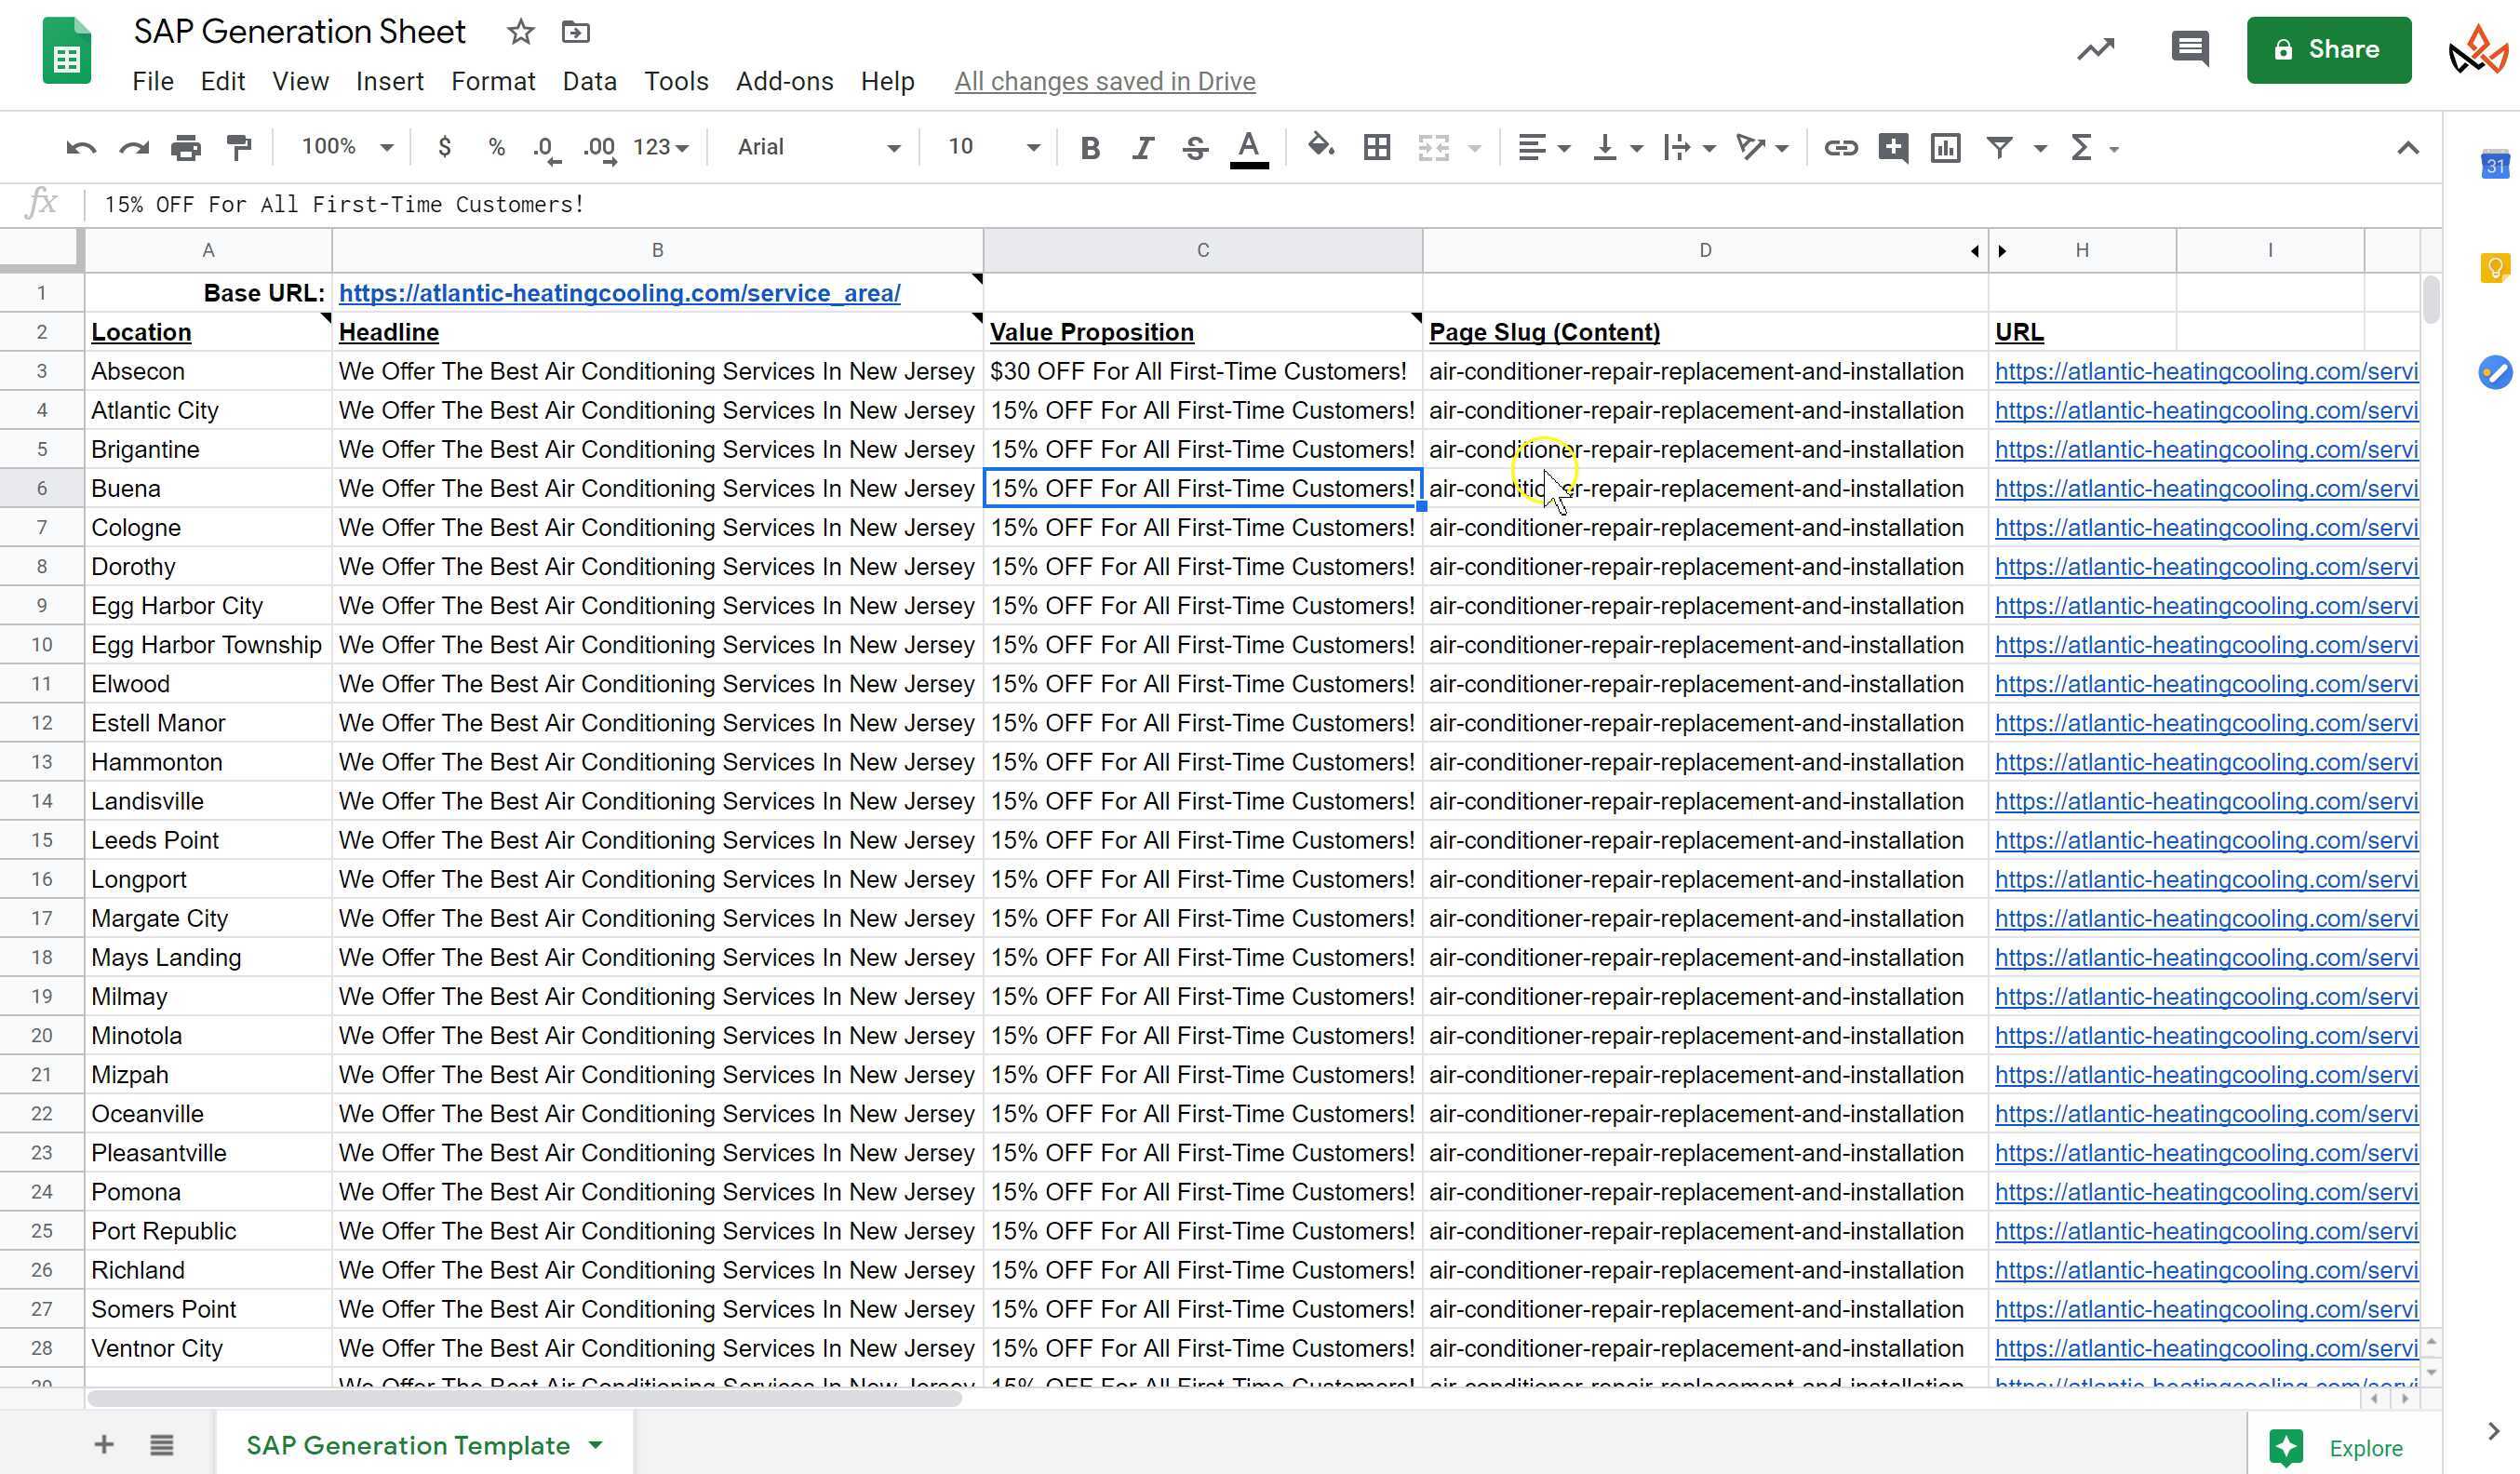Viewport: 2520px width, 1474px height.
Task: Toggle bold formatting
Action: 1090,148
